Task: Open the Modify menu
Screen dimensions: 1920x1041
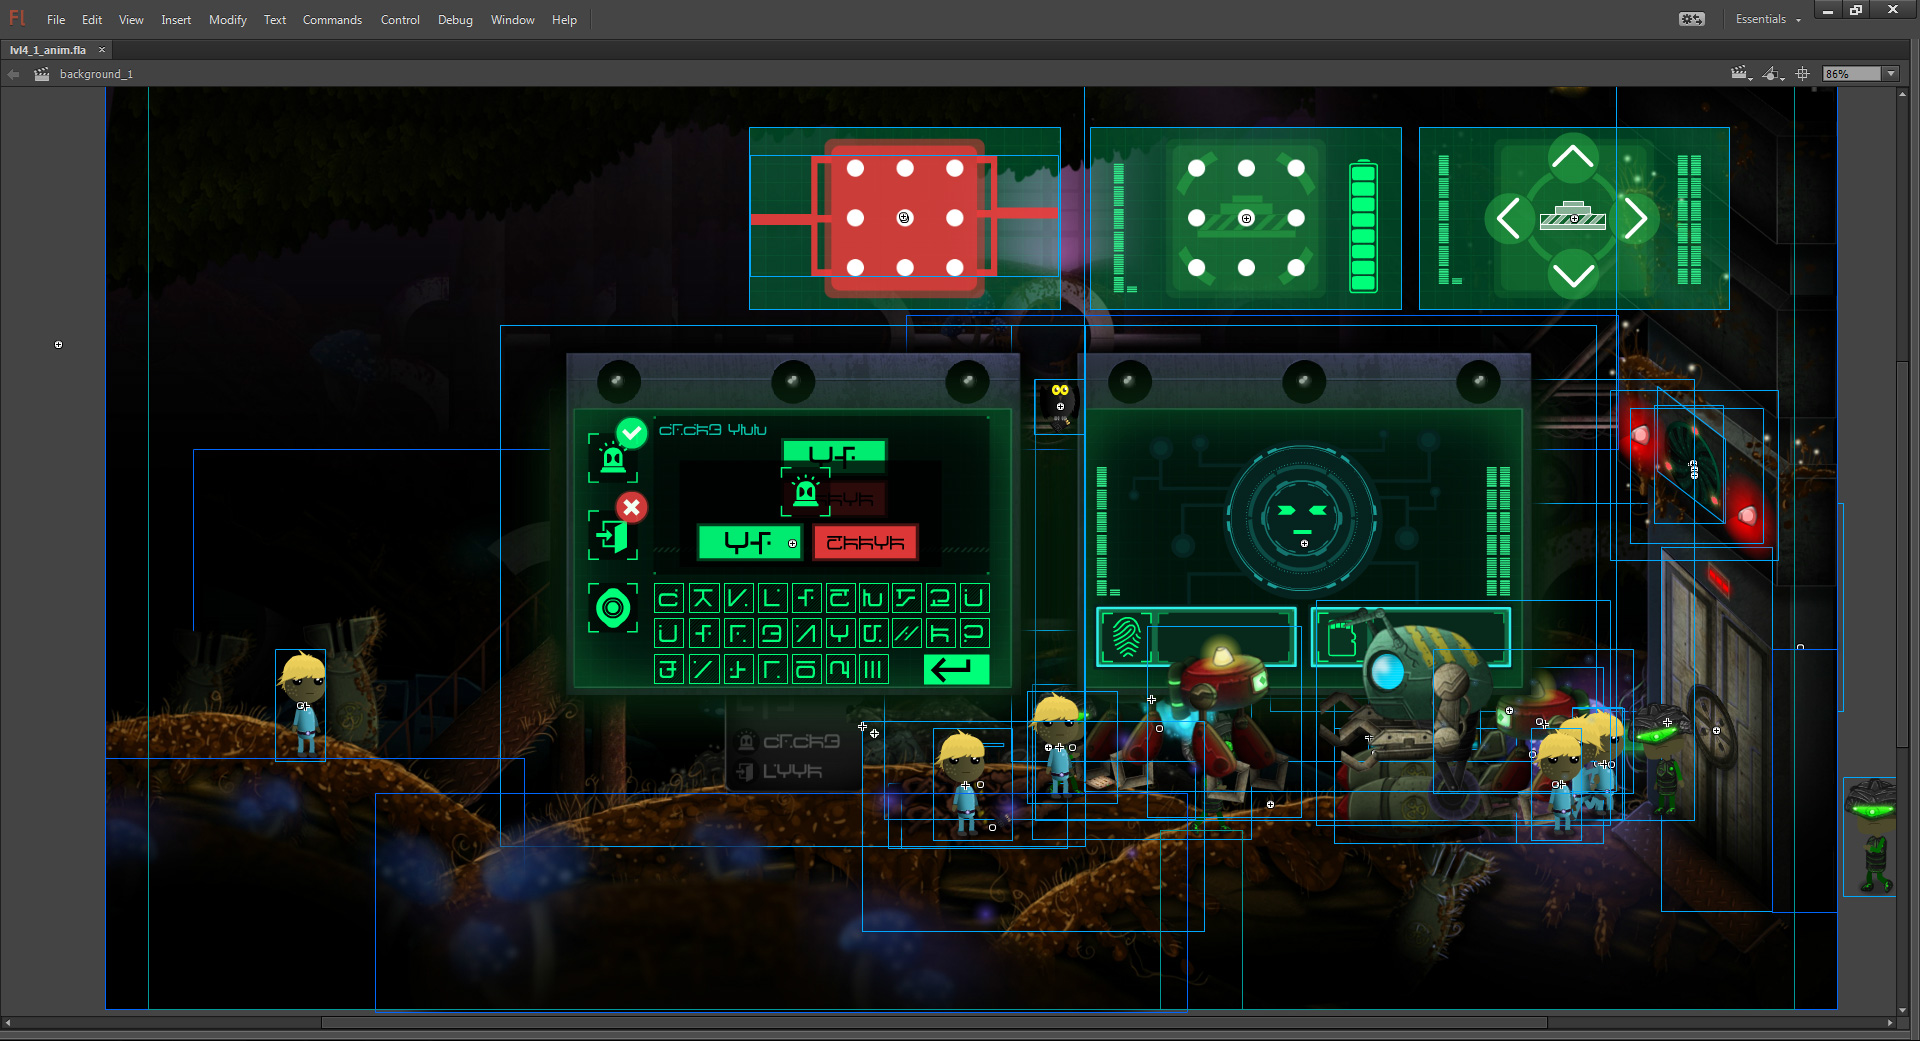Action: click(x=228, y=20)
